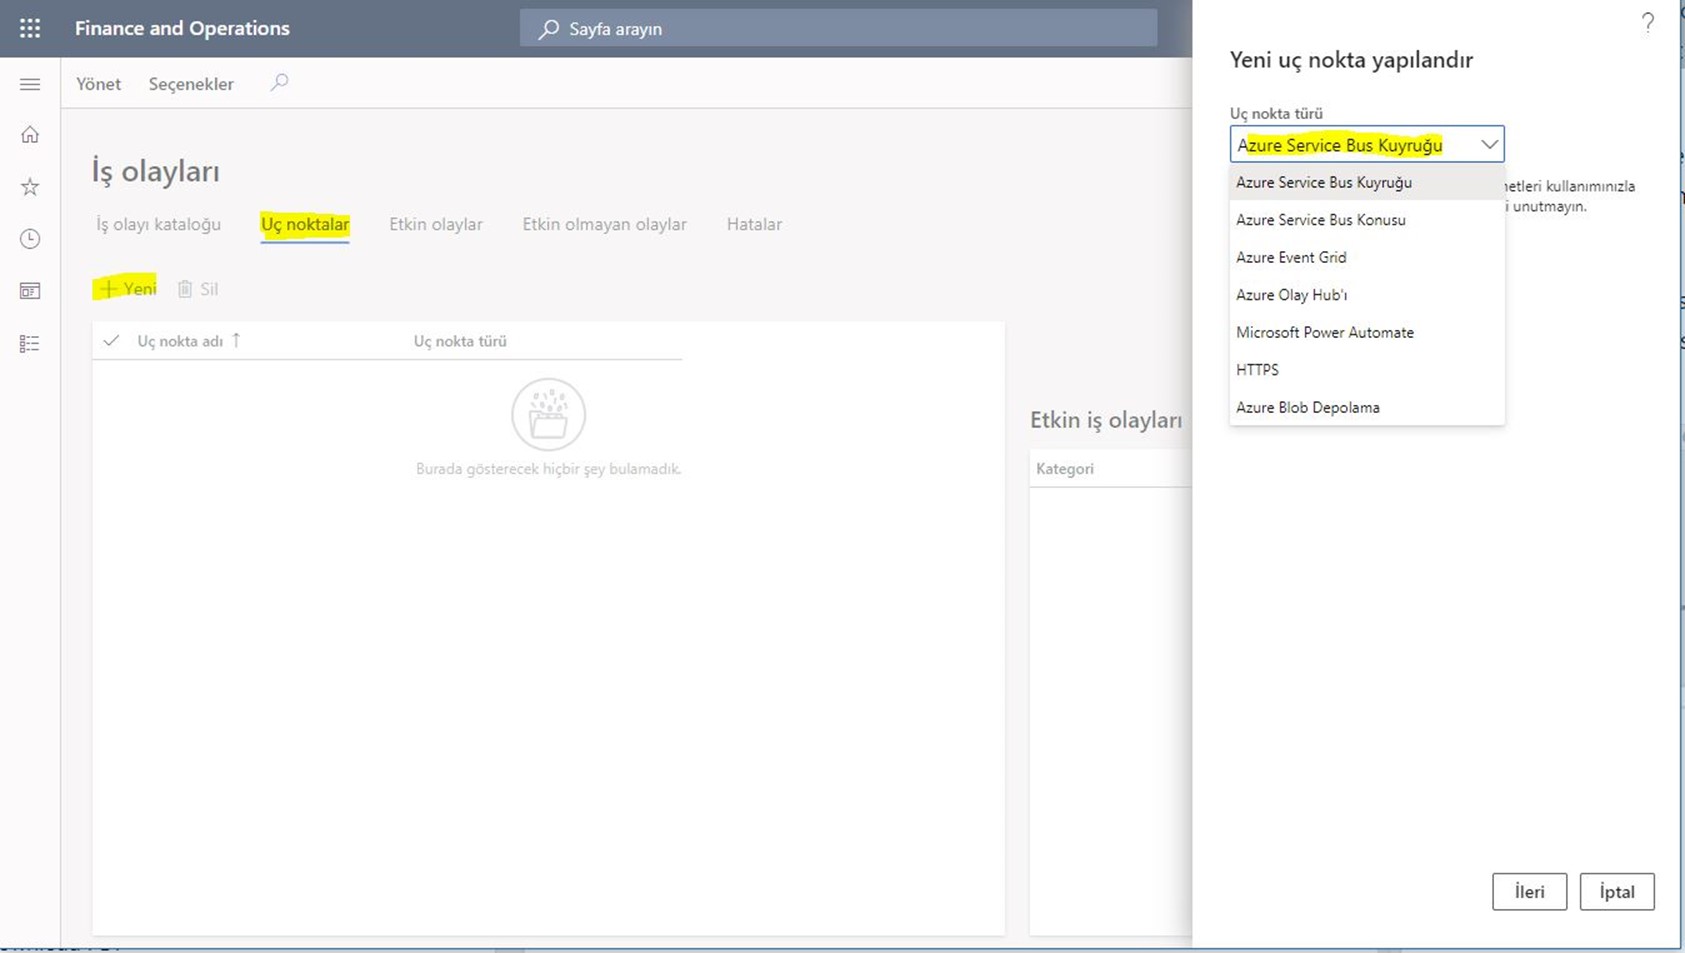The width and height of the screenshot is (1685, 953).
Task: Switch to Etkin olmayan olaylar tab
Action: coord(604,224)
